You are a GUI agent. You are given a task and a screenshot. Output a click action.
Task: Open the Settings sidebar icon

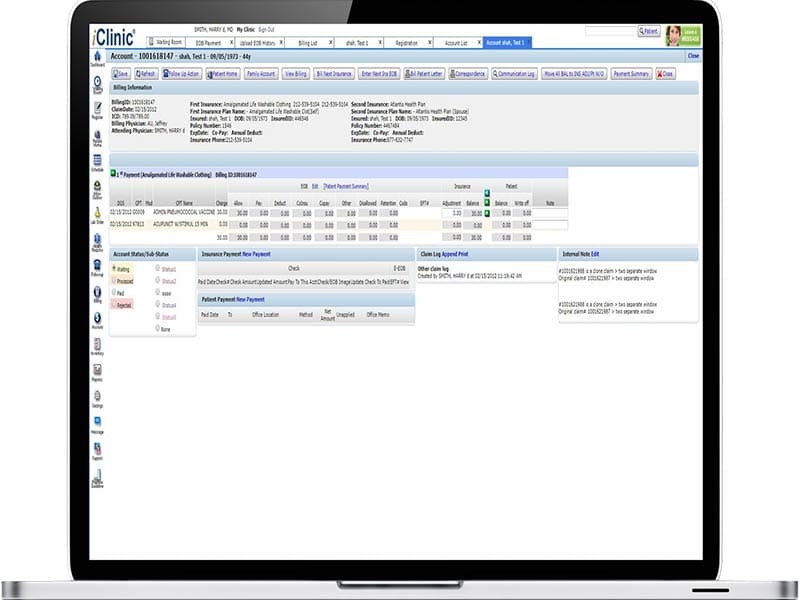97,398
